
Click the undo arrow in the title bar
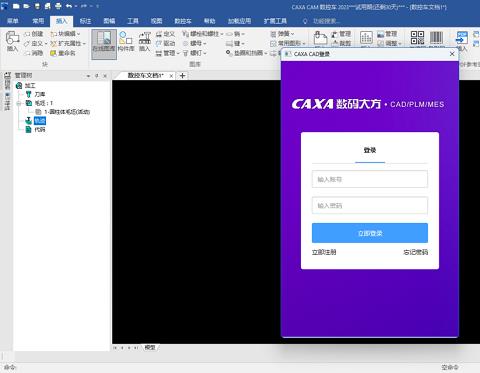click(x=69, y=6)
